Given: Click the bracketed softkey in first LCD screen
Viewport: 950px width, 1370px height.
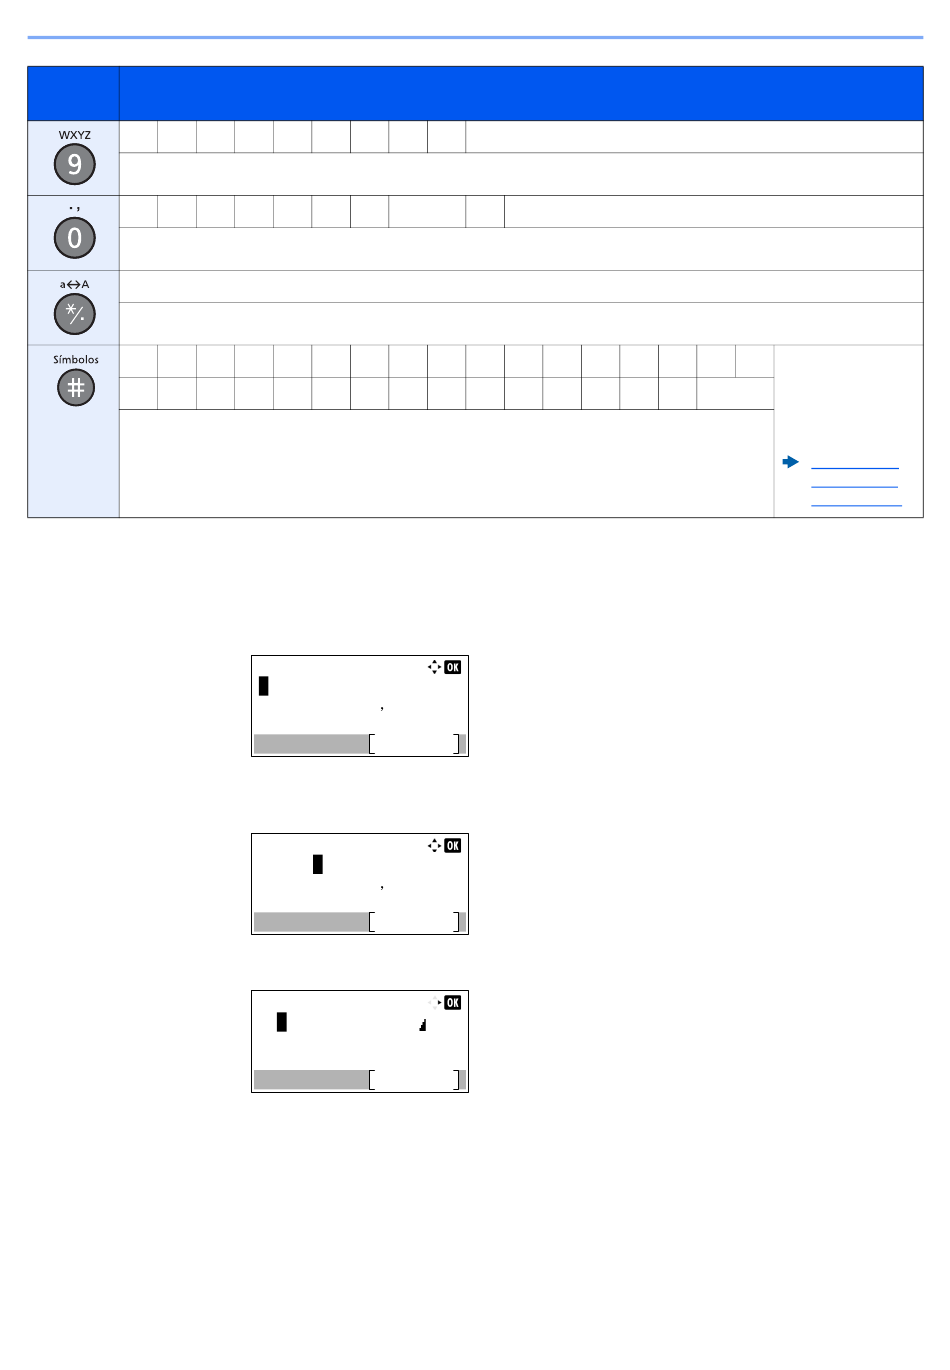Looking at the screenshot, I should pos(415,744).
